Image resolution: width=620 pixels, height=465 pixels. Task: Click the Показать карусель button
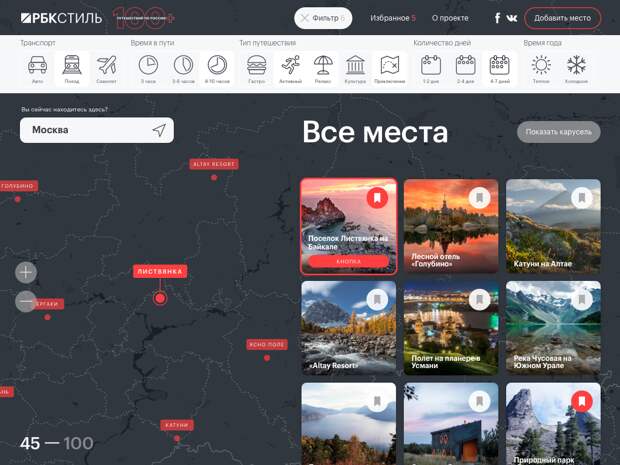558,132
